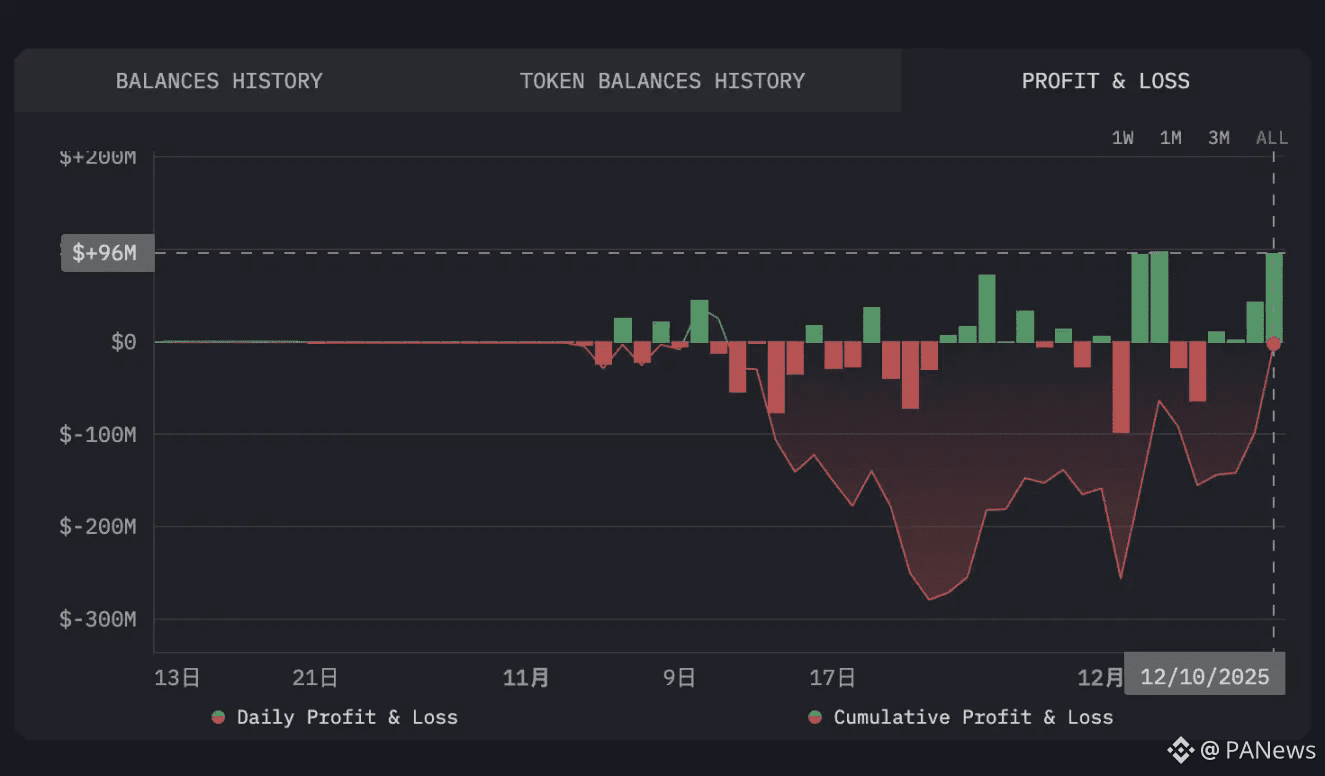Click the 17日 date label on the x-axis
Image resolution: width=1325 pixels, height=776 pixels.
pos(832,679)
